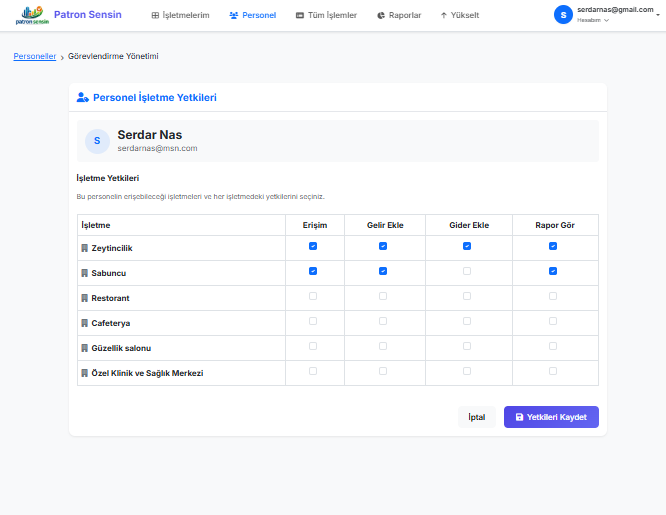
Task: Uncheck Gelir Ekle for Zeytincilik
Action: [x=383, y=246]
